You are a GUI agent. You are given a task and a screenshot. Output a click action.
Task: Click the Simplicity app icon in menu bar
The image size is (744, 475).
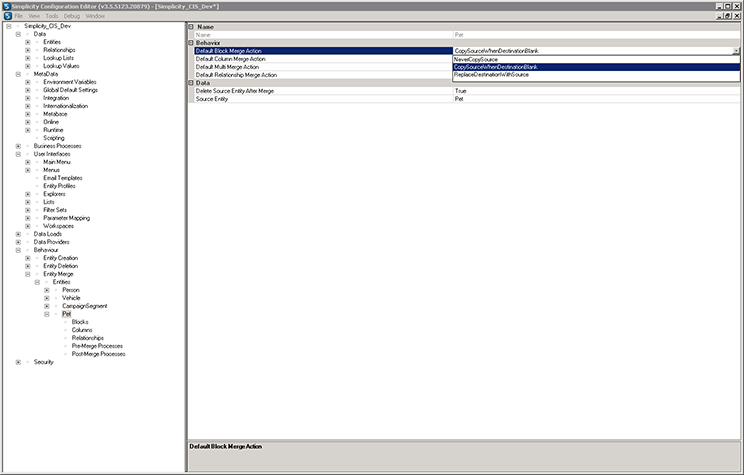[8, 16]
